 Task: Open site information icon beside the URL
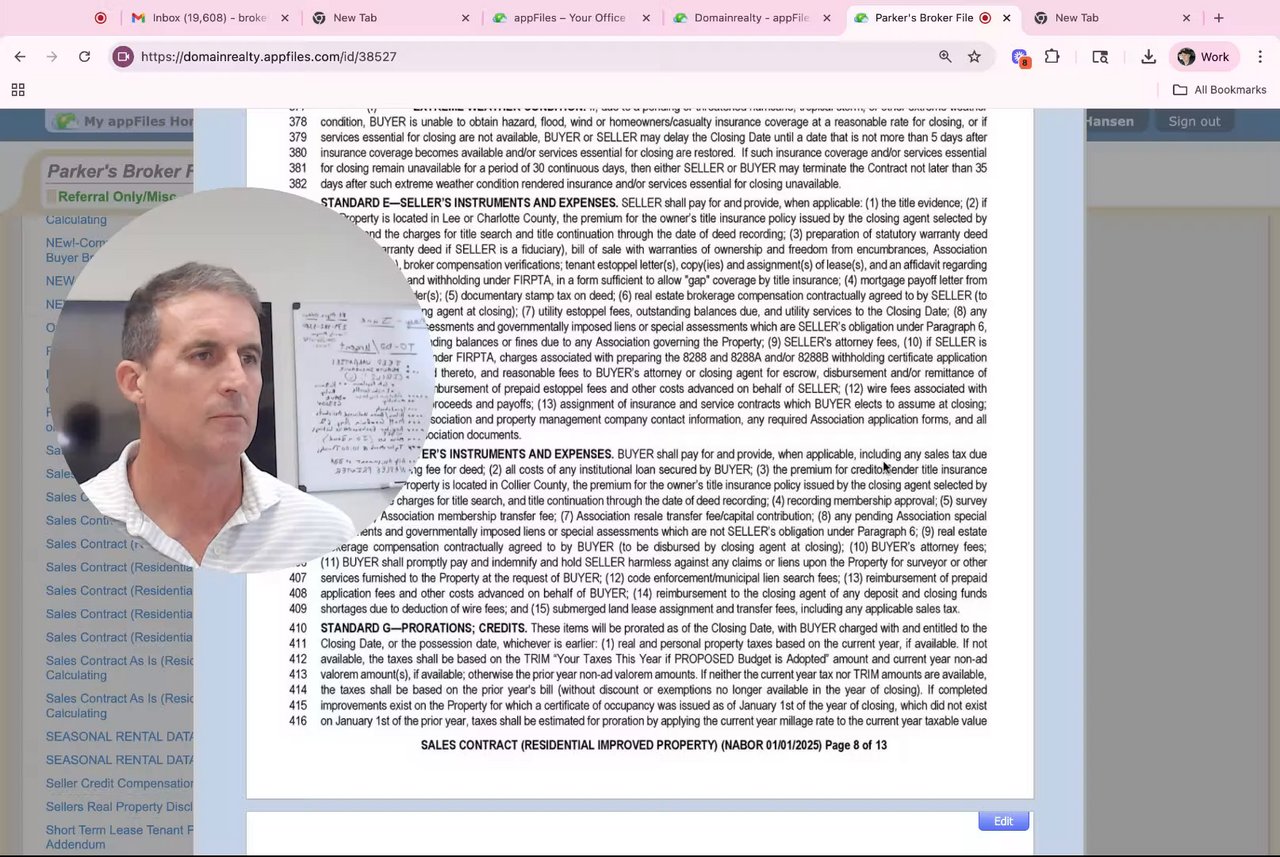[x=123, y=57]
